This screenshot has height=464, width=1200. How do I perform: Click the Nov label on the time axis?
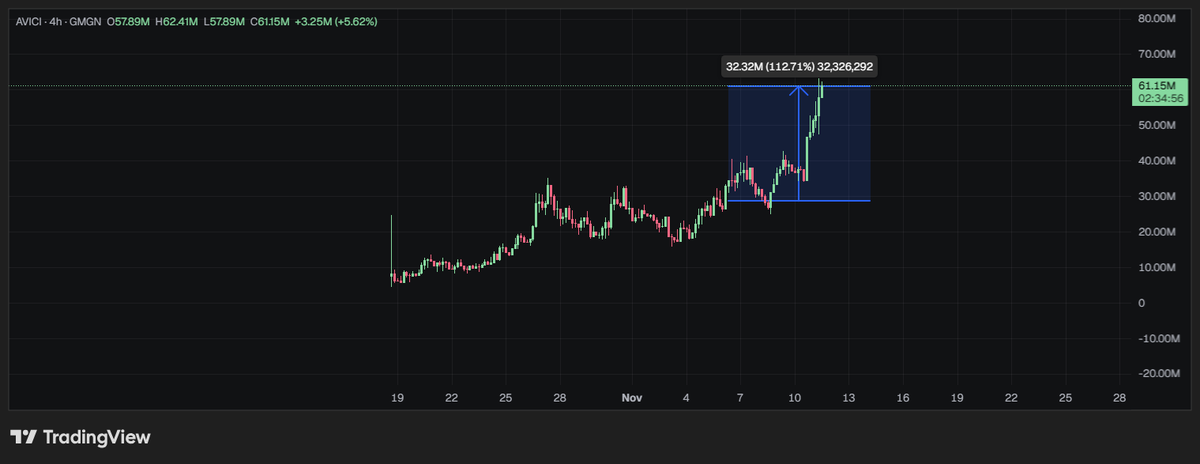click(x=631, y=398)
